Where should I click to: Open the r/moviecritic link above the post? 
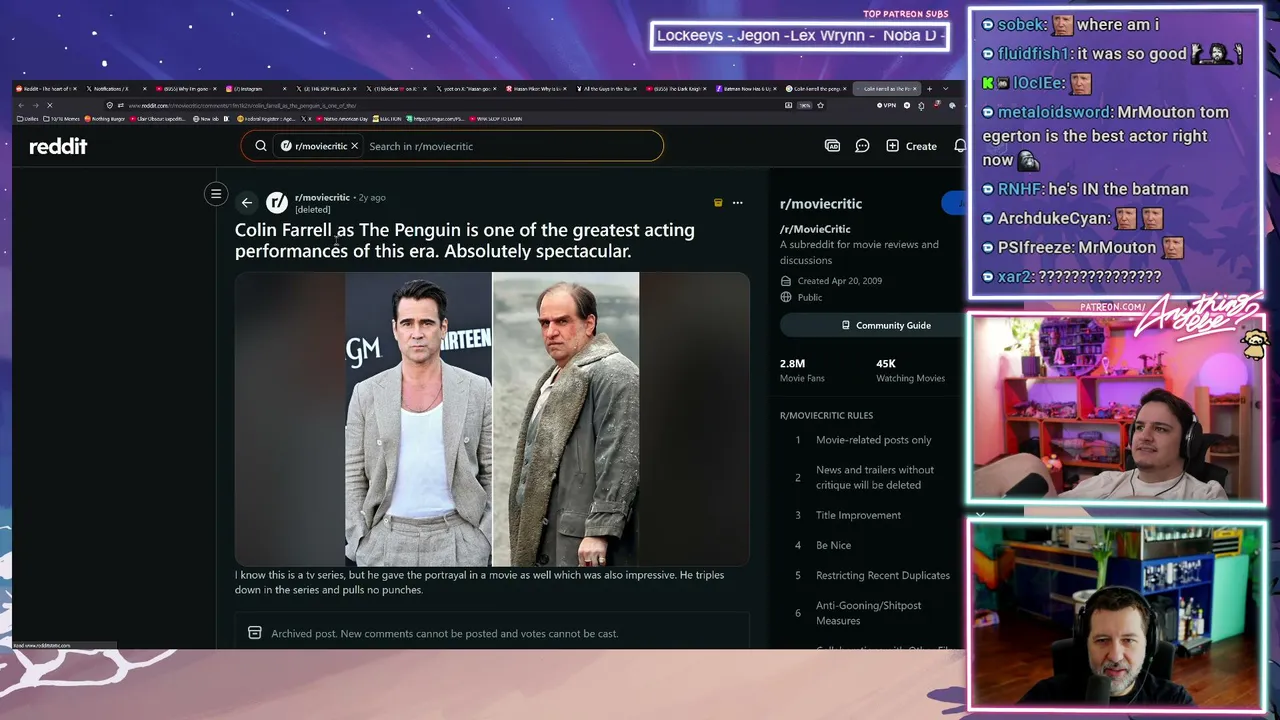pyautogui.click(x=322, y=197)
